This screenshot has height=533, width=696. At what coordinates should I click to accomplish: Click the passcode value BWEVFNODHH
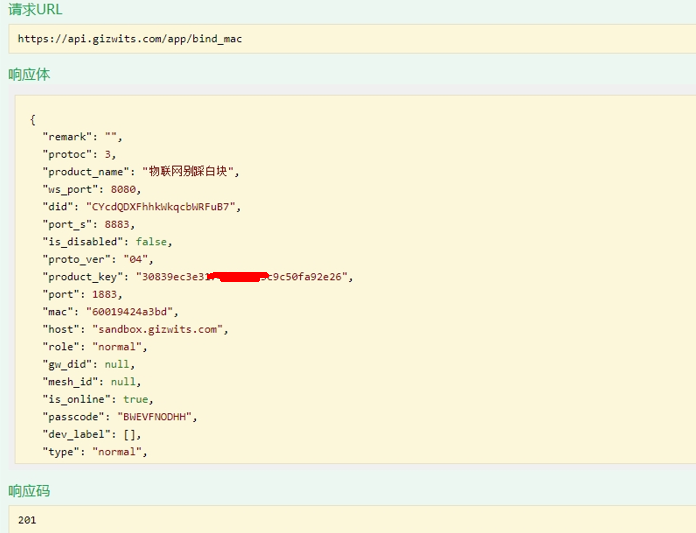154,417
